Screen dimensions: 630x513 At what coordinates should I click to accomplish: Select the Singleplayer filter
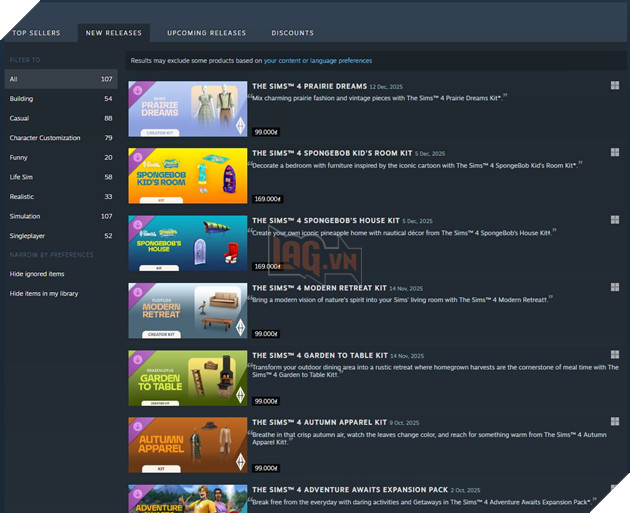pos(27,236)
